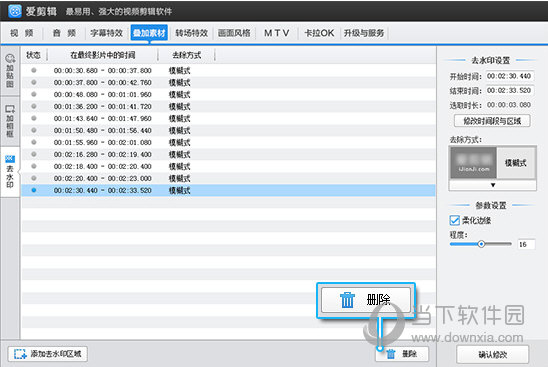Image resolution: width=548 pixels, height=367 pixels.
Task: Click the 去除方式 column header
Action: click(187, 55)
